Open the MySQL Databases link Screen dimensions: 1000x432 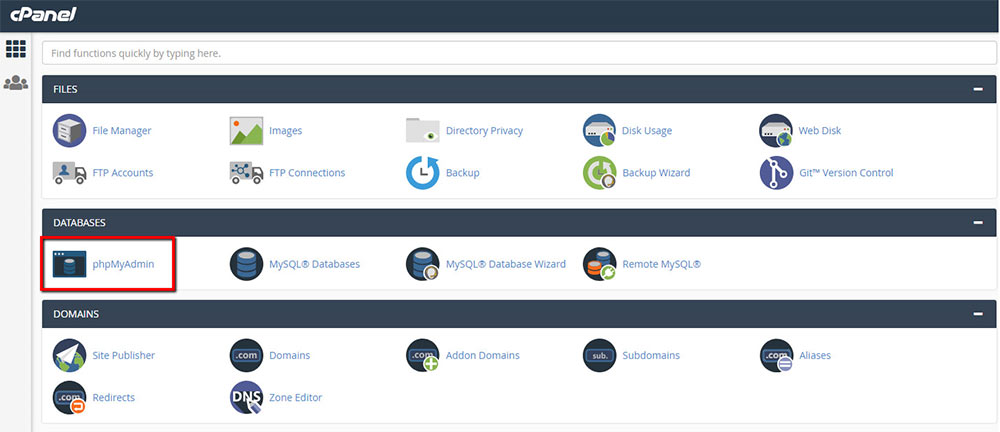(314, 264)
